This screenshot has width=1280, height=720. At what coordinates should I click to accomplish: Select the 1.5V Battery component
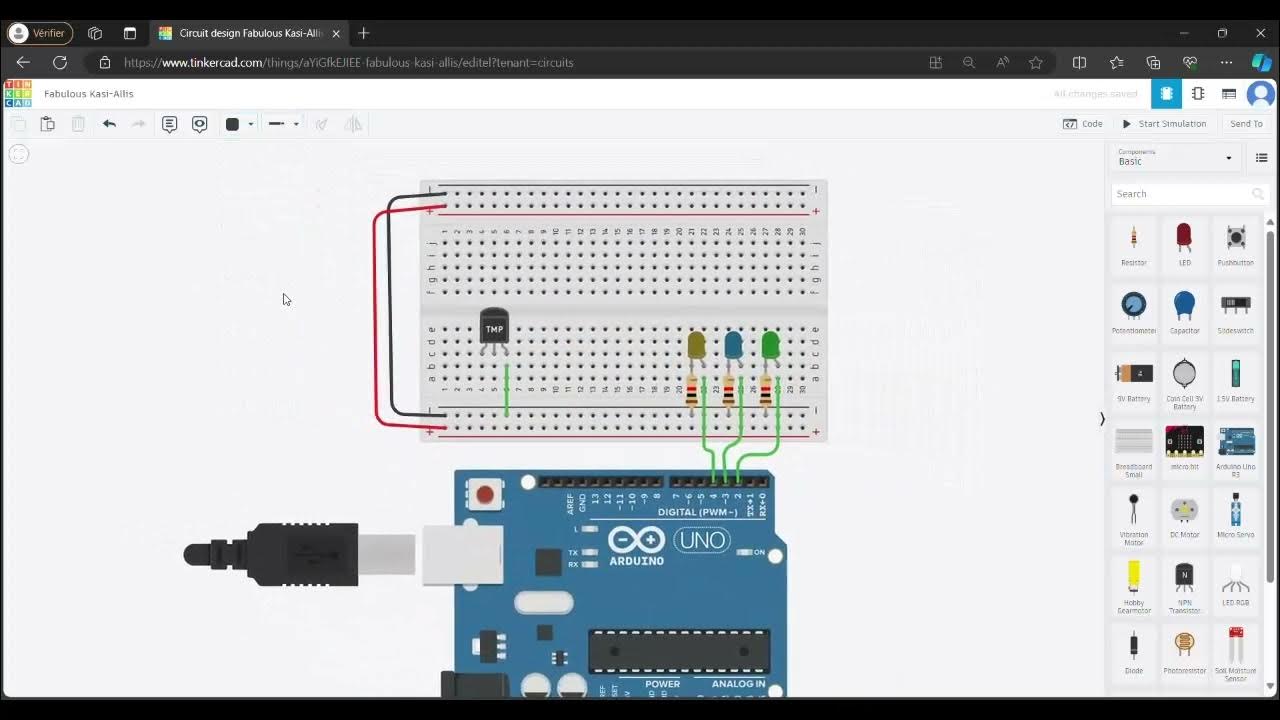coord(1236,380)
